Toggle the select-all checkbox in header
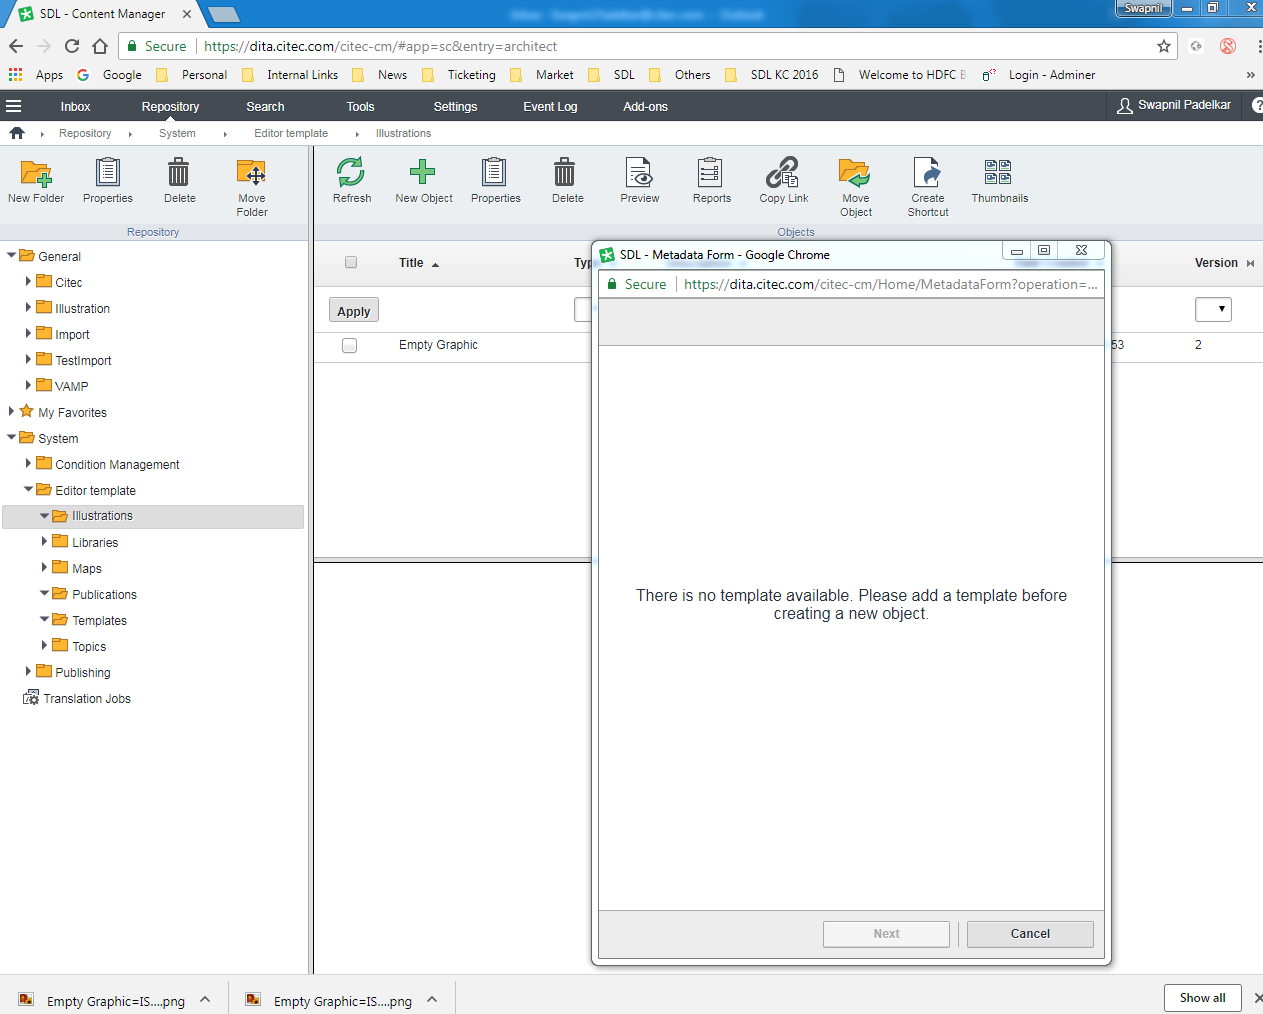Image resolution: width=1263 pixels, height=1014 pixels. pyautogui.click(x=351, y=263)
